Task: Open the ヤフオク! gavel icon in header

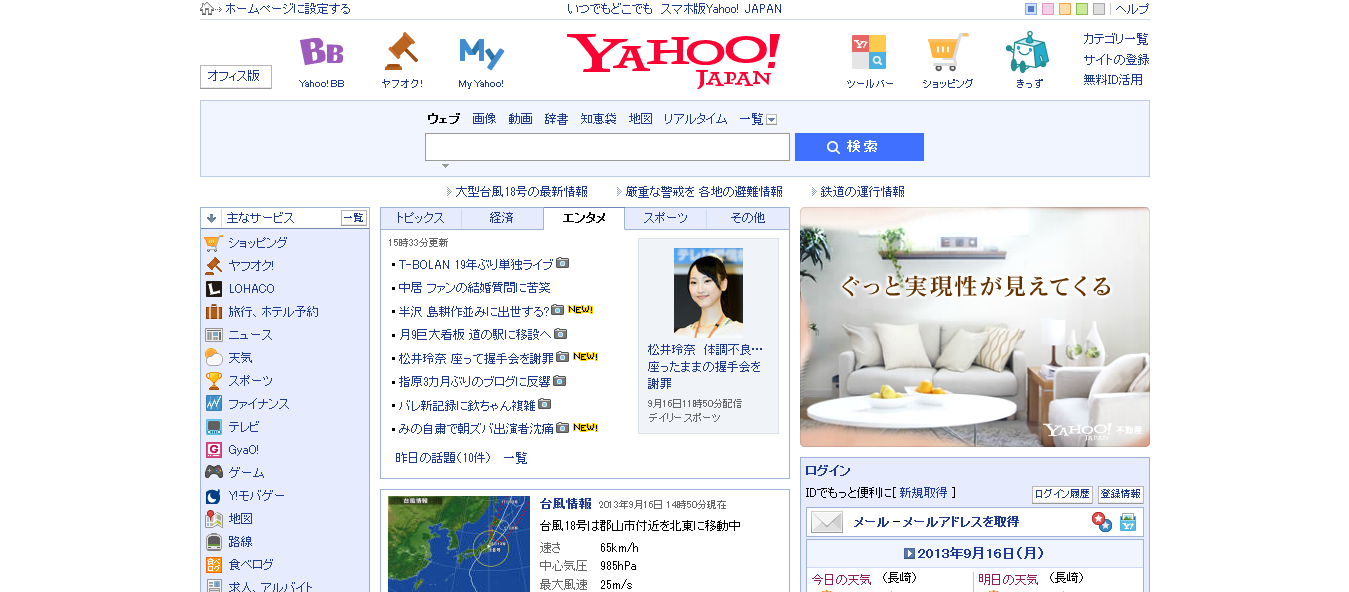Action: (x=401, y=51)
